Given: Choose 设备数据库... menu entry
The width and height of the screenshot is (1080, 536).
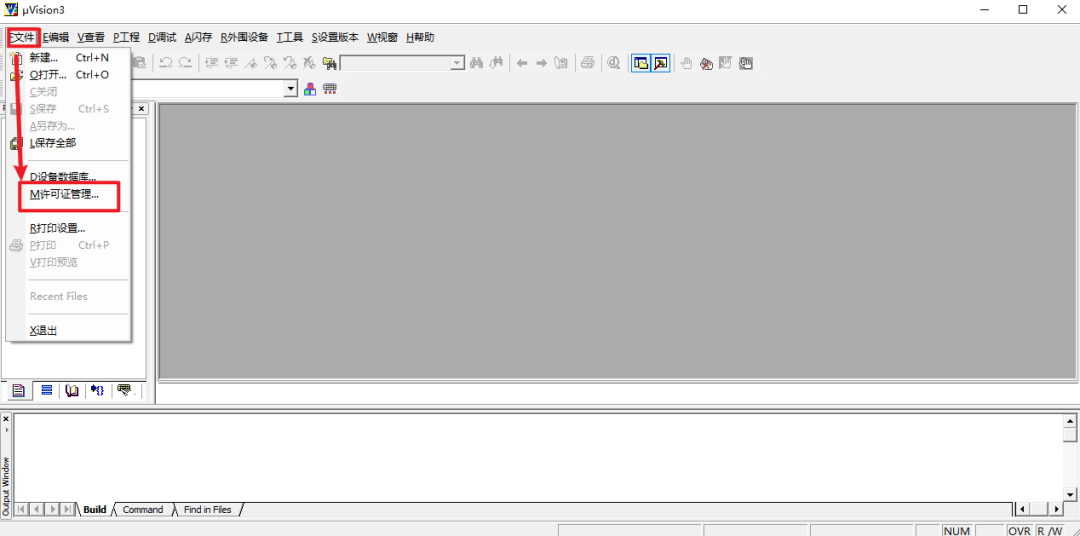Looking at the screenshot, I should (x=69, y=177).
